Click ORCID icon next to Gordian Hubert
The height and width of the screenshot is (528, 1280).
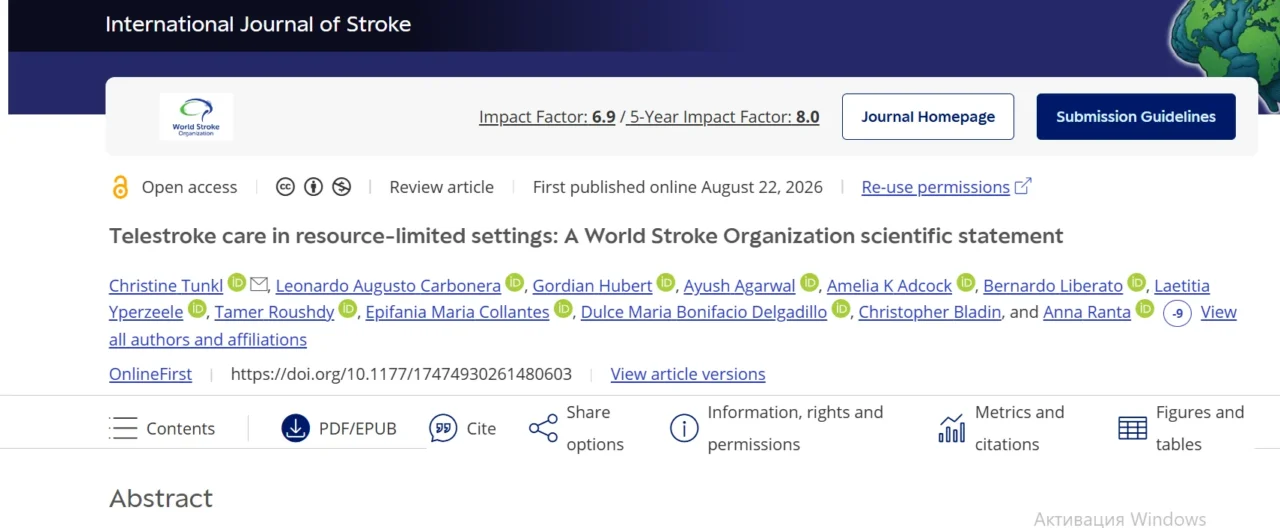666,283
